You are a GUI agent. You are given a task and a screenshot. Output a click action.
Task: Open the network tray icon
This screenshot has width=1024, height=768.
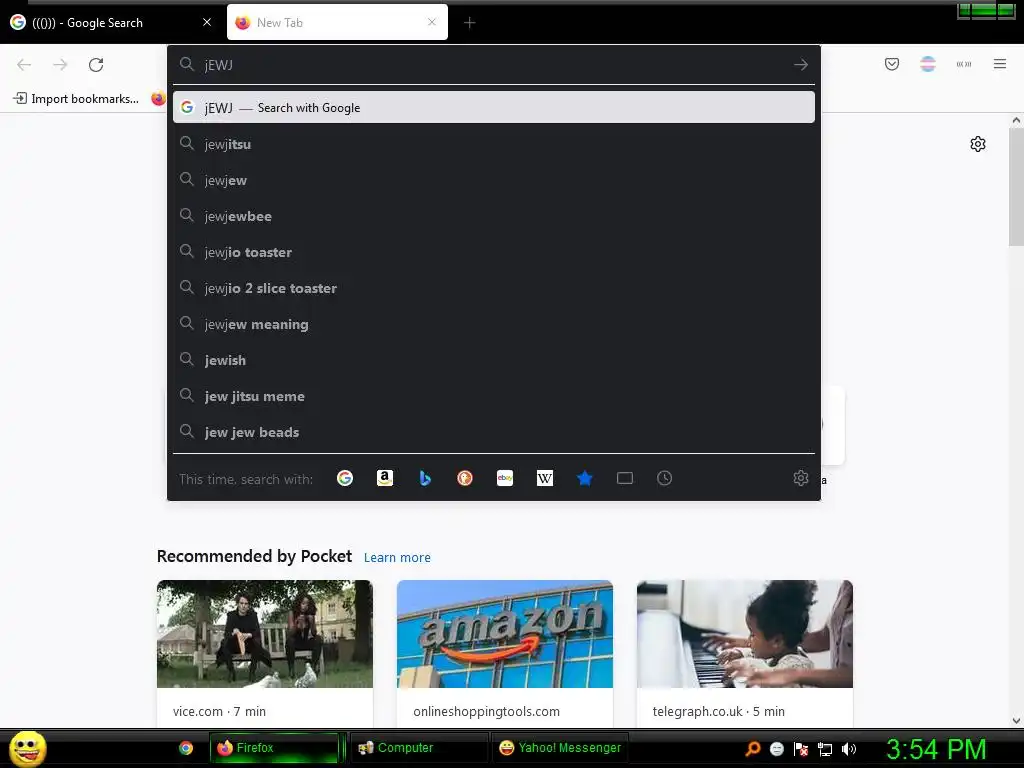pos(825,749)
